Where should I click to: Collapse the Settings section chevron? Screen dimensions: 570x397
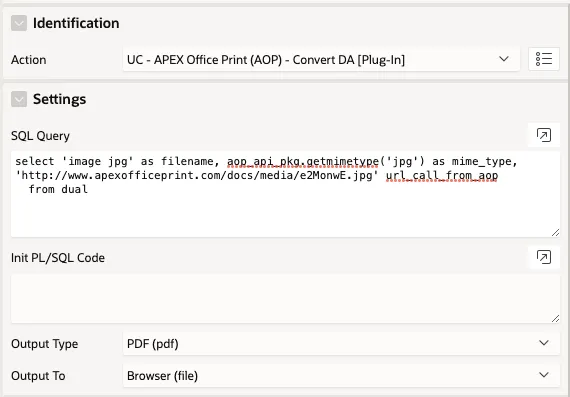click(x=19, y=99)
